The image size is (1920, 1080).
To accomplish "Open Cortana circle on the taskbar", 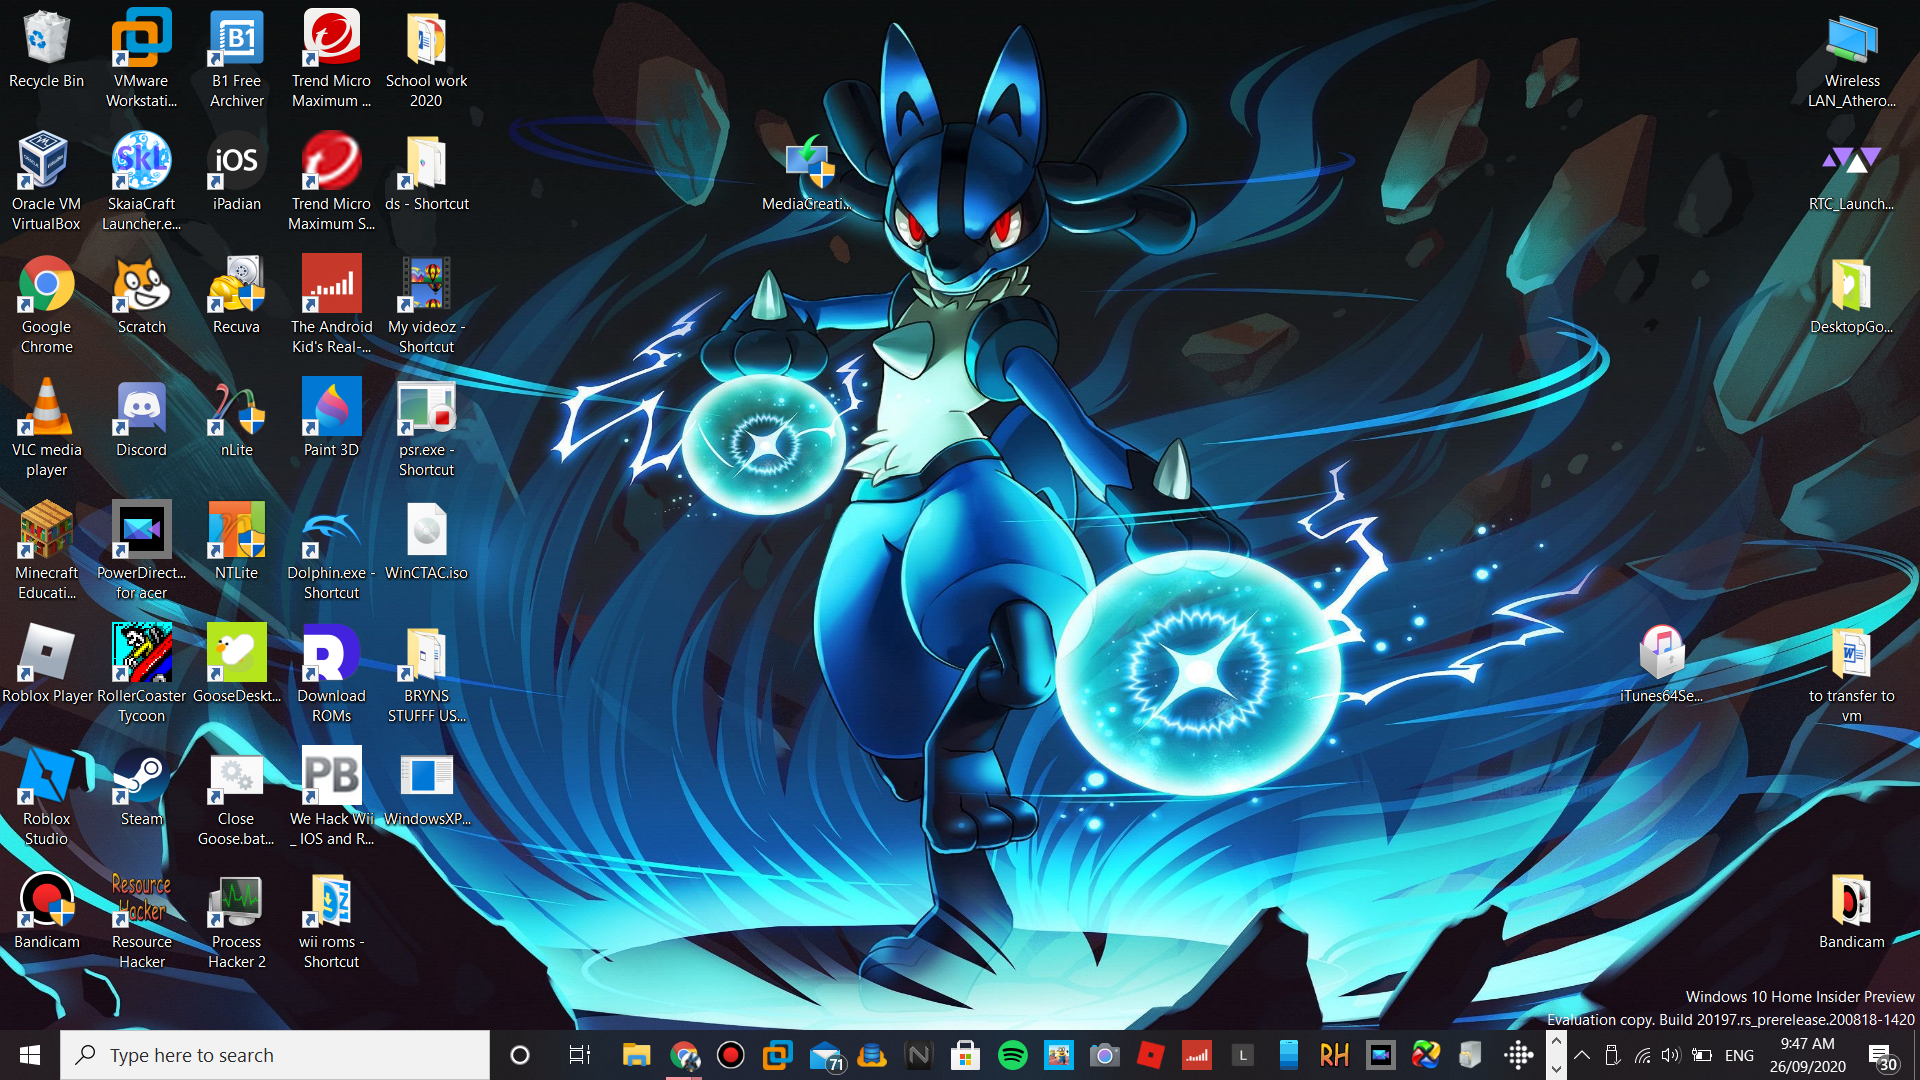I will pos(520,1055).
